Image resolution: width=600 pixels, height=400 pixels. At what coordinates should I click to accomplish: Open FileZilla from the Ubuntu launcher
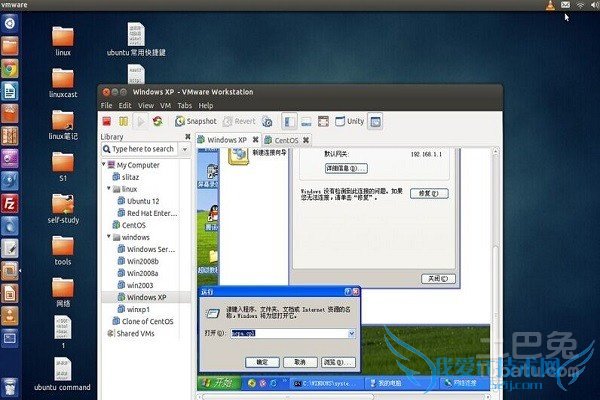click(x=10, y=204)
